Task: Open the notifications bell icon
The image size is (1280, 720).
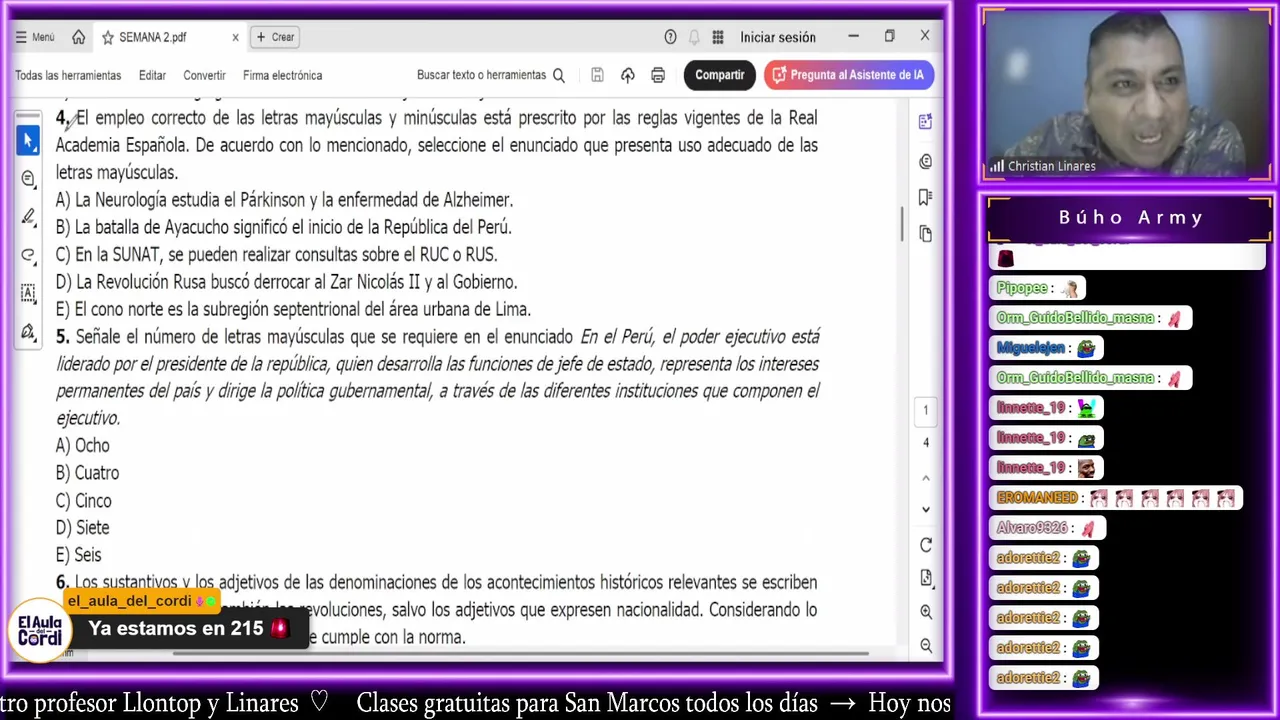Action: click(694, 37)
